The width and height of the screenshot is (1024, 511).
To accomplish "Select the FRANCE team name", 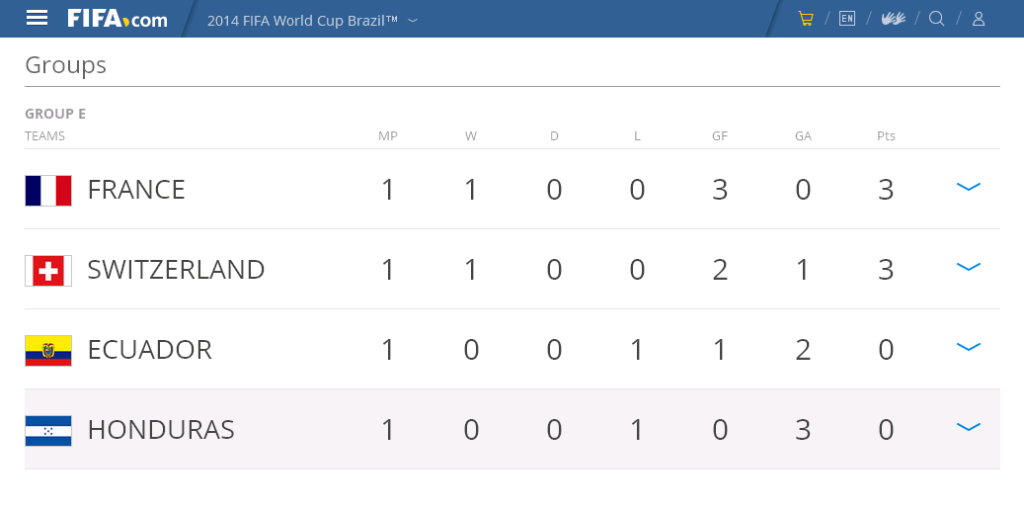I will pyautogui.click(x=136, y=190).
